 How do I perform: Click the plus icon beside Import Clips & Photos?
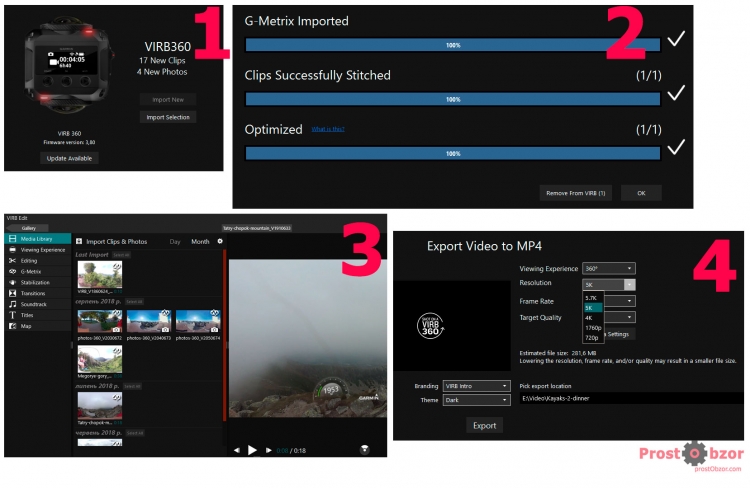click(79, 242)
